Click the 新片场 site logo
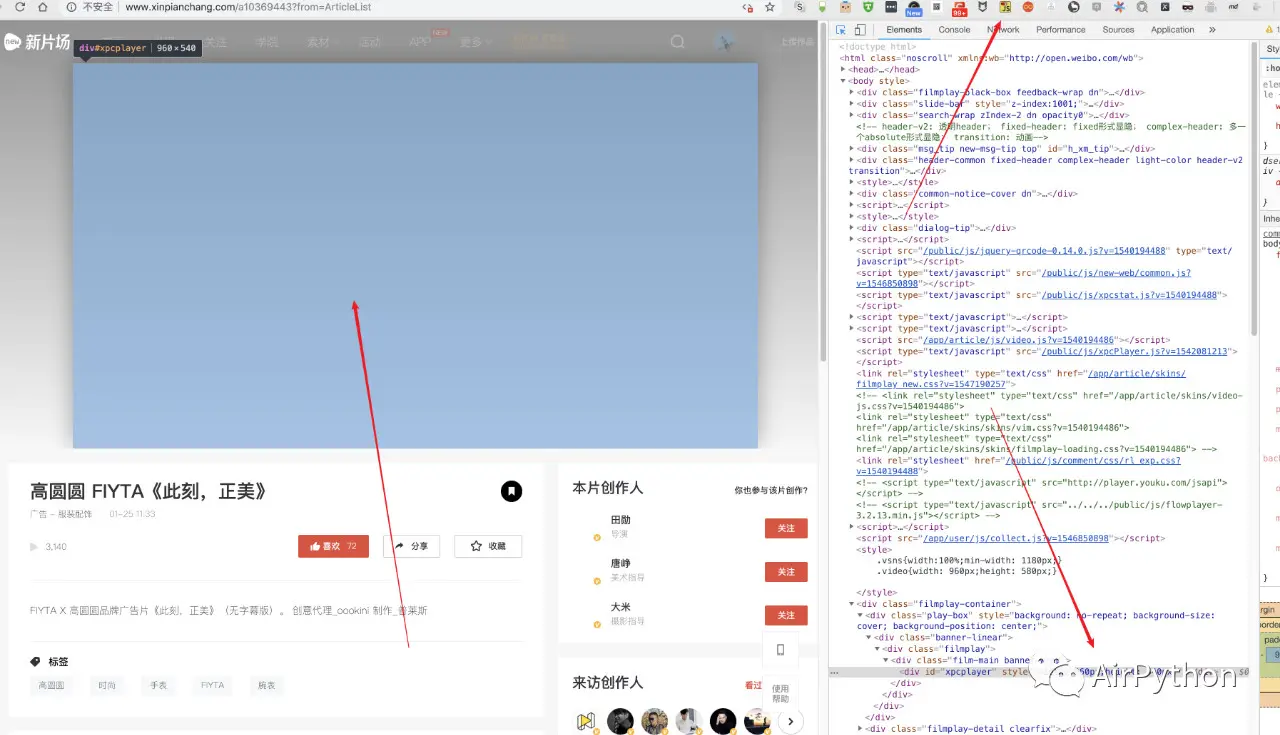This screenshot has width=1280, height=735. (38, 42)
